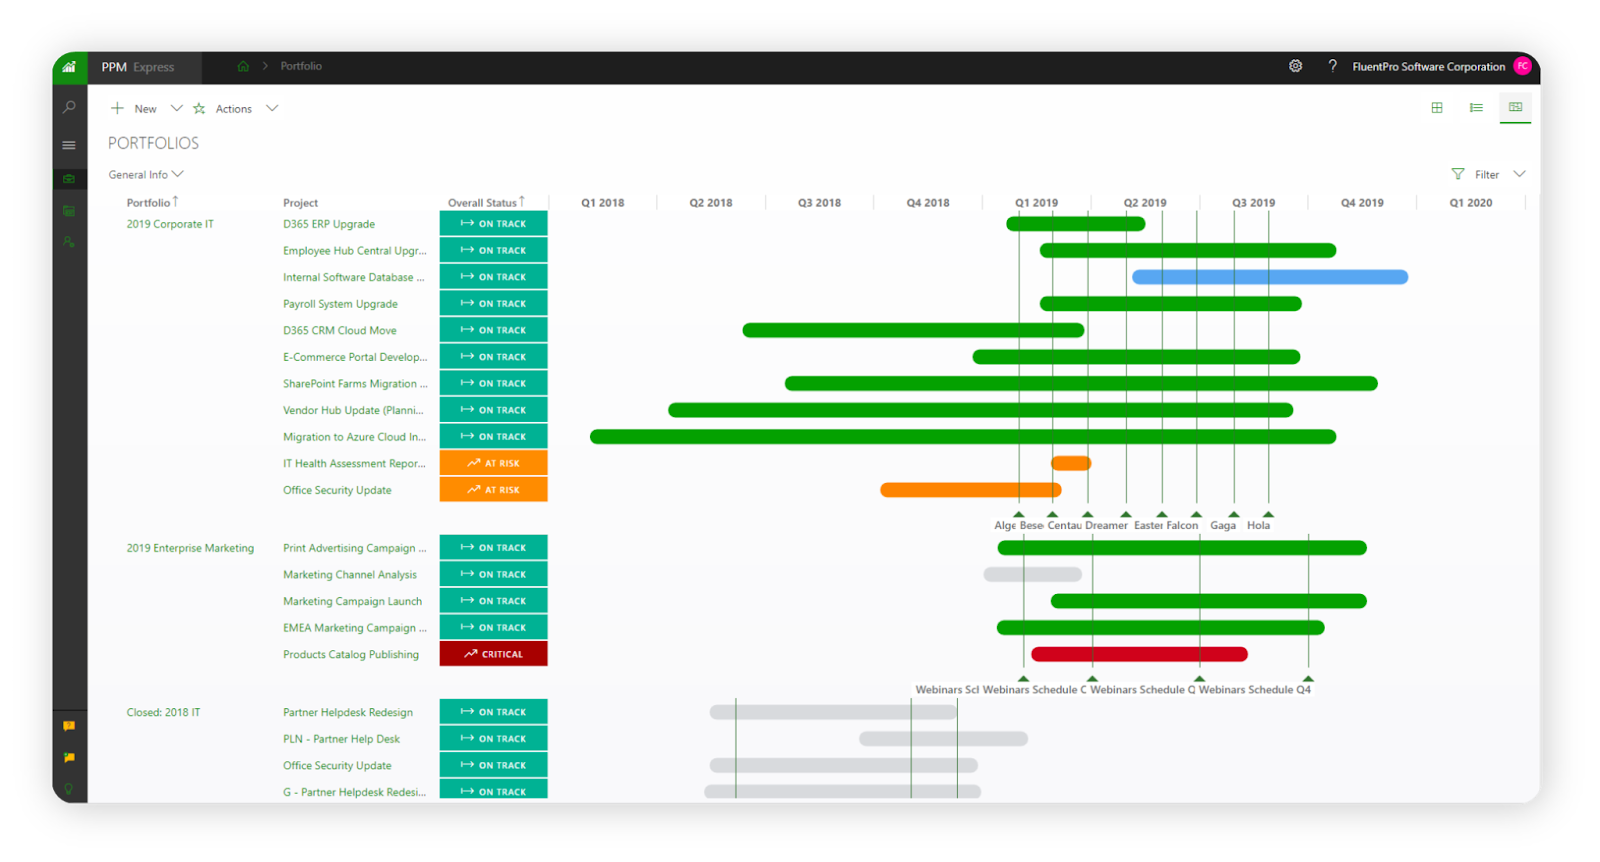Click the Q3 2018 timeline header
The height and width of the screenshot is (862, 1600).
click(x=819, y=203)
